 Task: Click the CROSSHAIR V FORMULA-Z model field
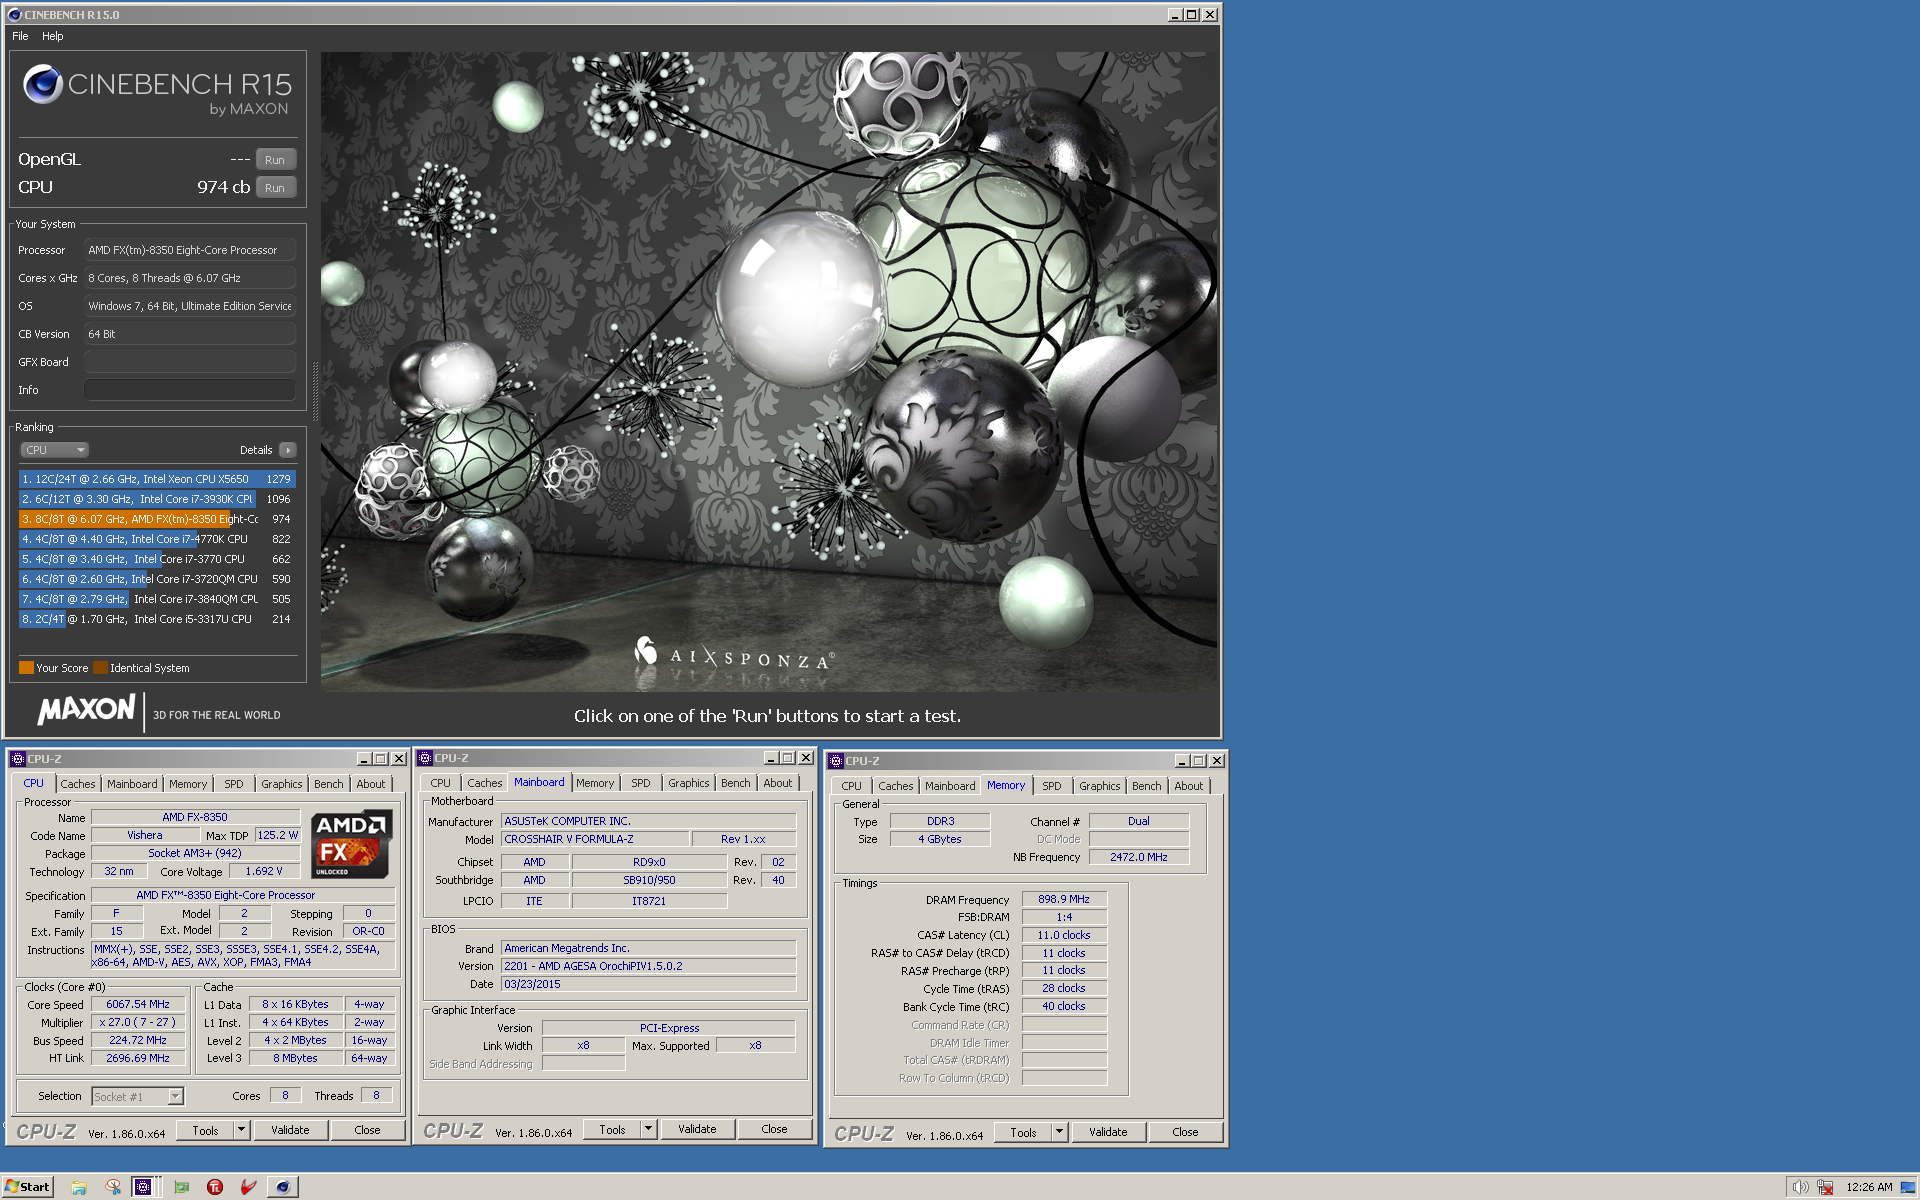point(596,839)
